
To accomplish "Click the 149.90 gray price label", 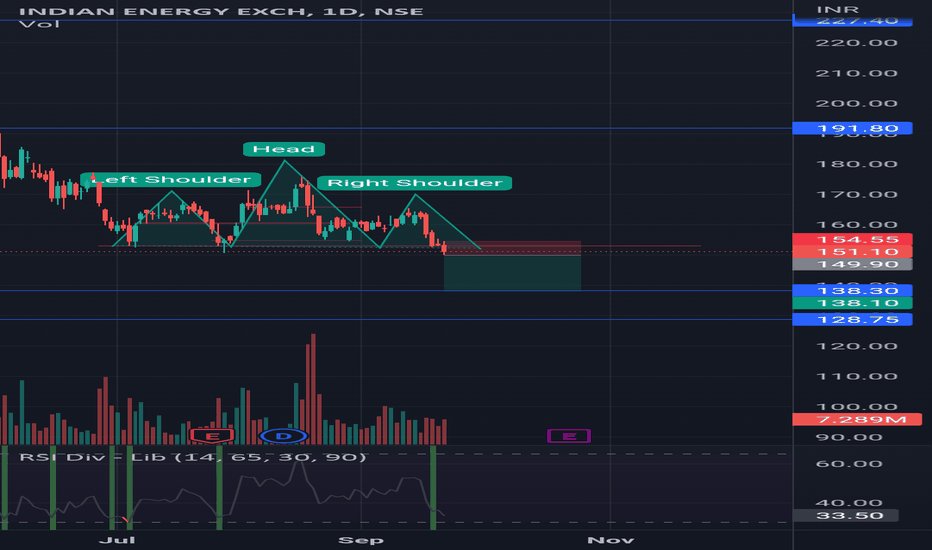I will [x=852, y=265].
